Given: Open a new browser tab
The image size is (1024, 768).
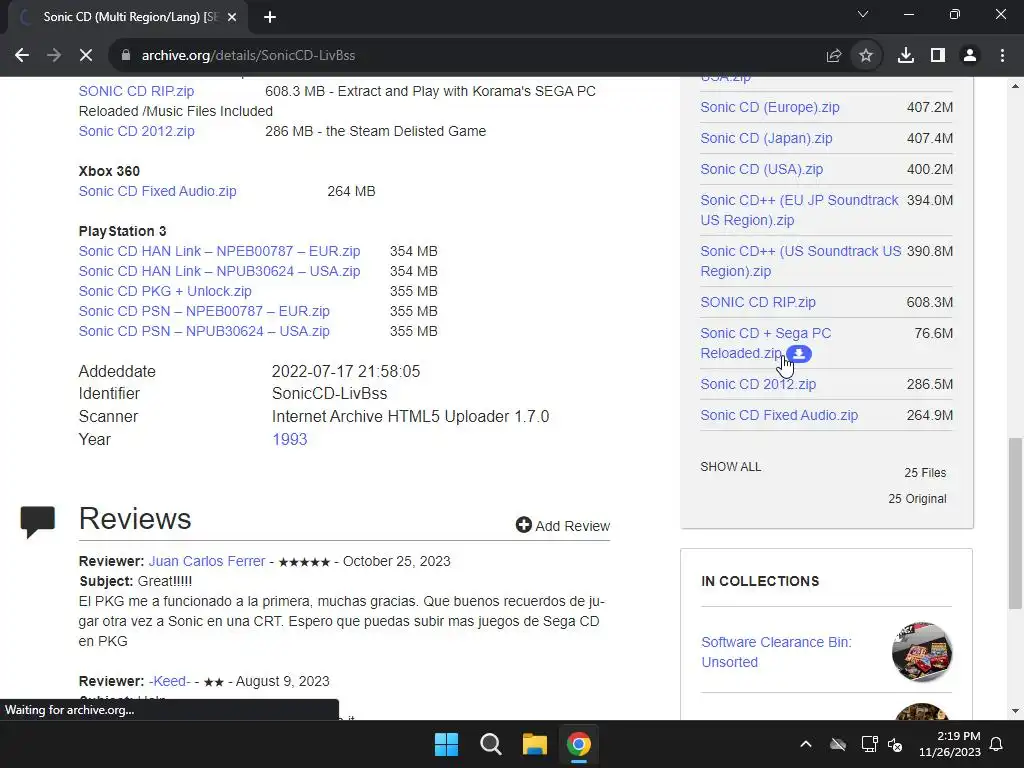Looking at the screenshot, I should 270,17.
